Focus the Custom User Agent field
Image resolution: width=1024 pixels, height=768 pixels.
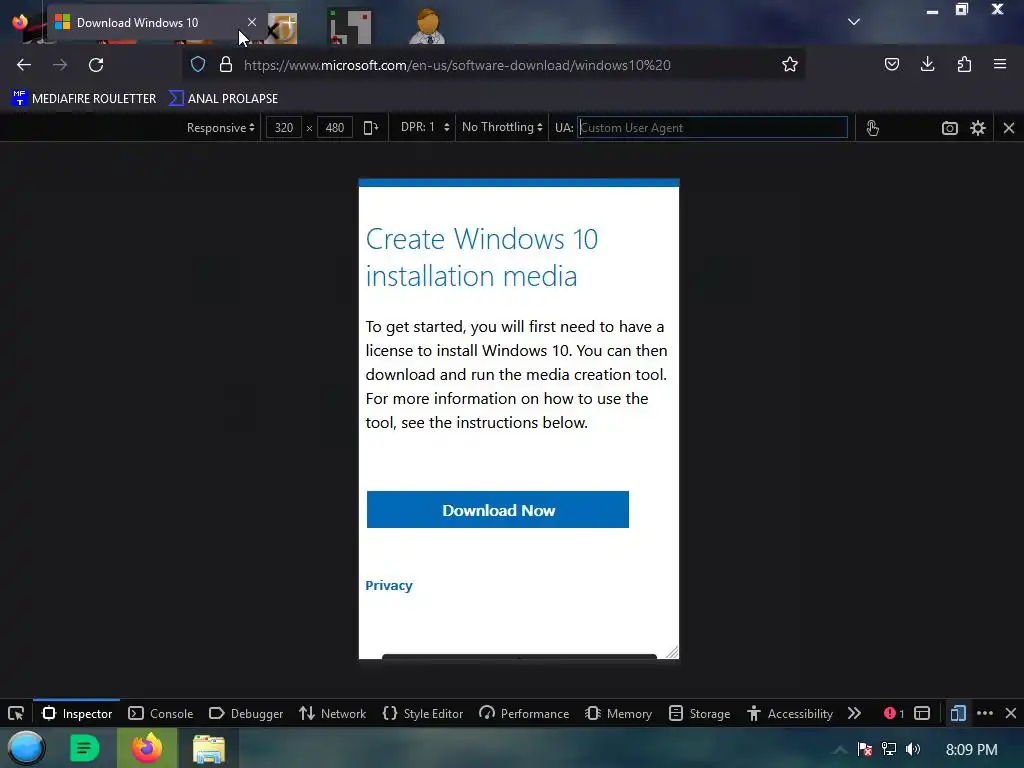tap(712, 128)
